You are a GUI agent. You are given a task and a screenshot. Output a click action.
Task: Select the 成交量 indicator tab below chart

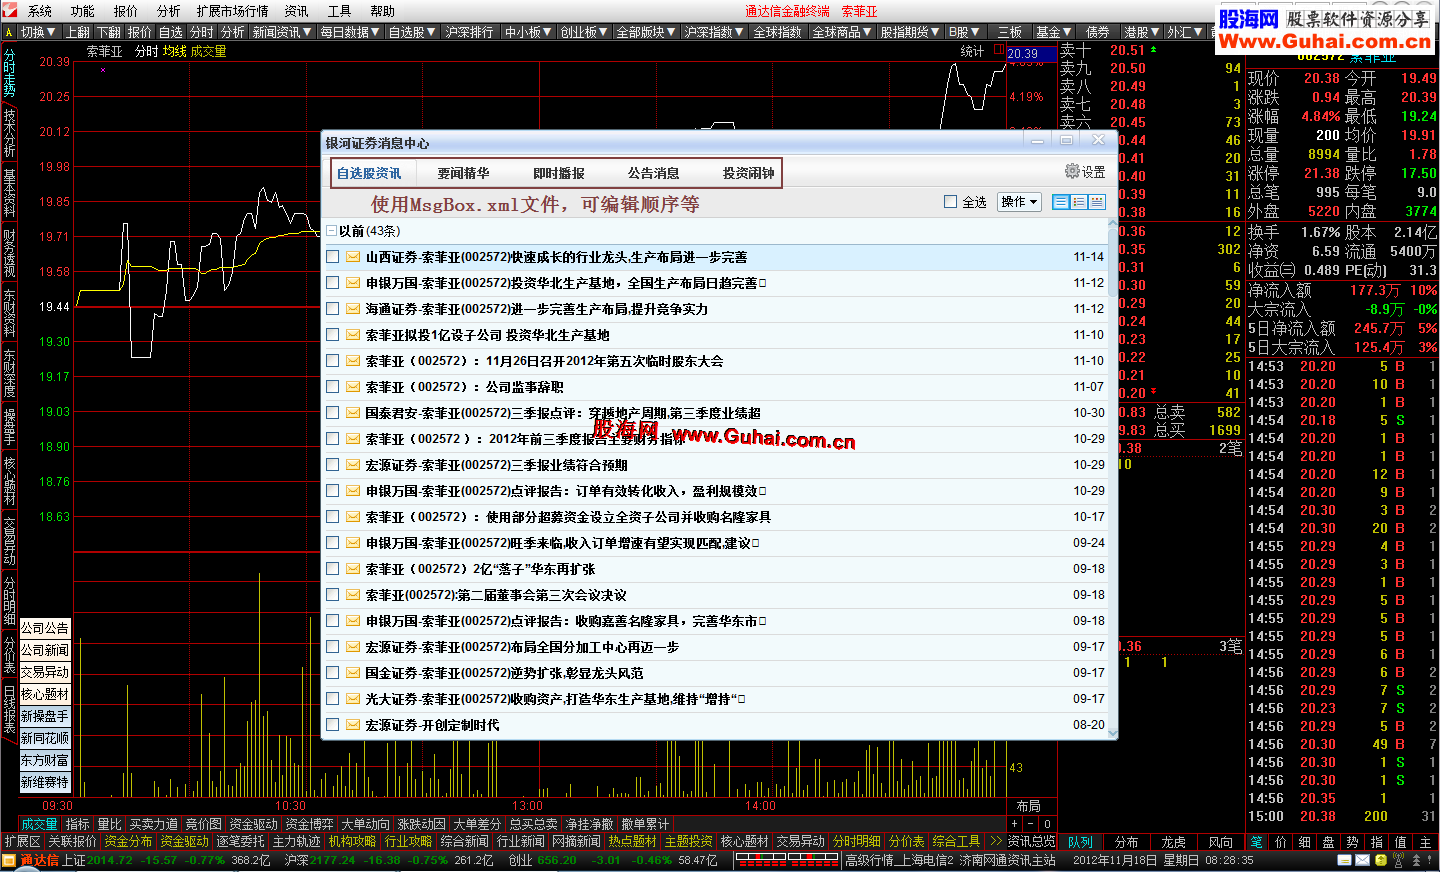(x=40, y=824)
